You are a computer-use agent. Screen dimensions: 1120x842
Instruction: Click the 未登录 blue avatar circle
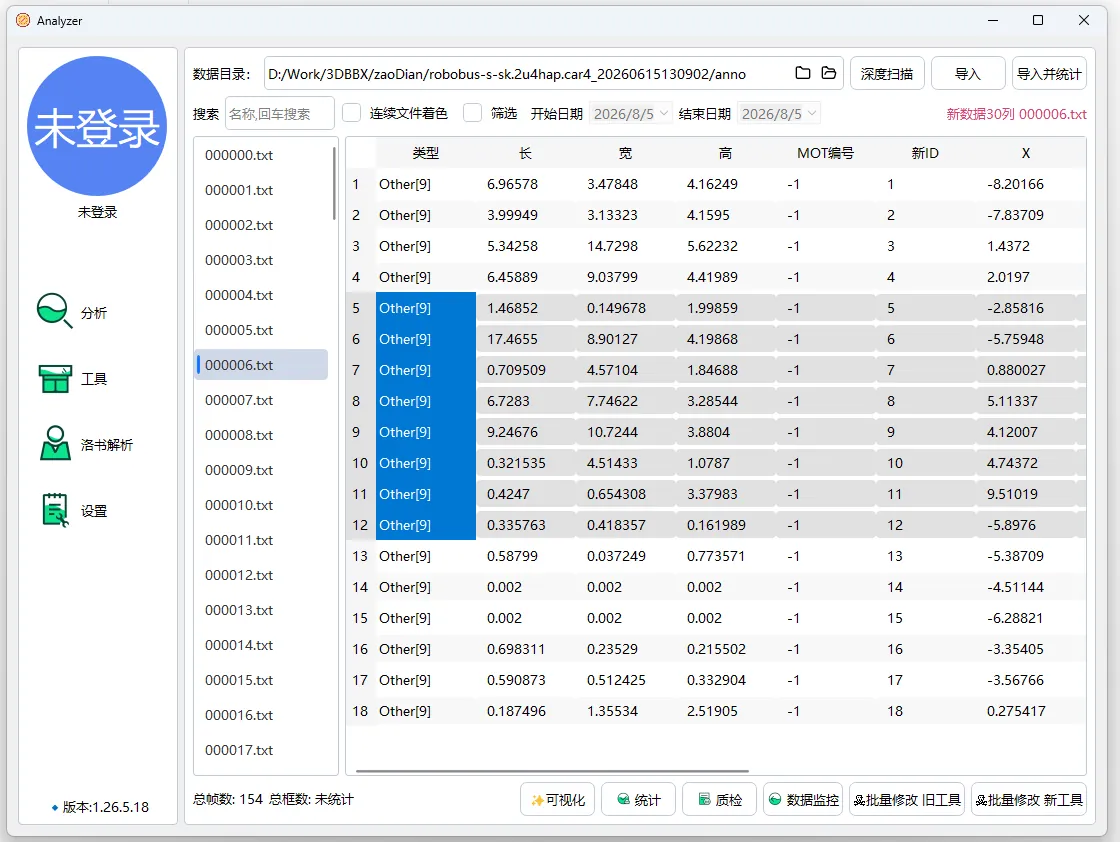97,126
